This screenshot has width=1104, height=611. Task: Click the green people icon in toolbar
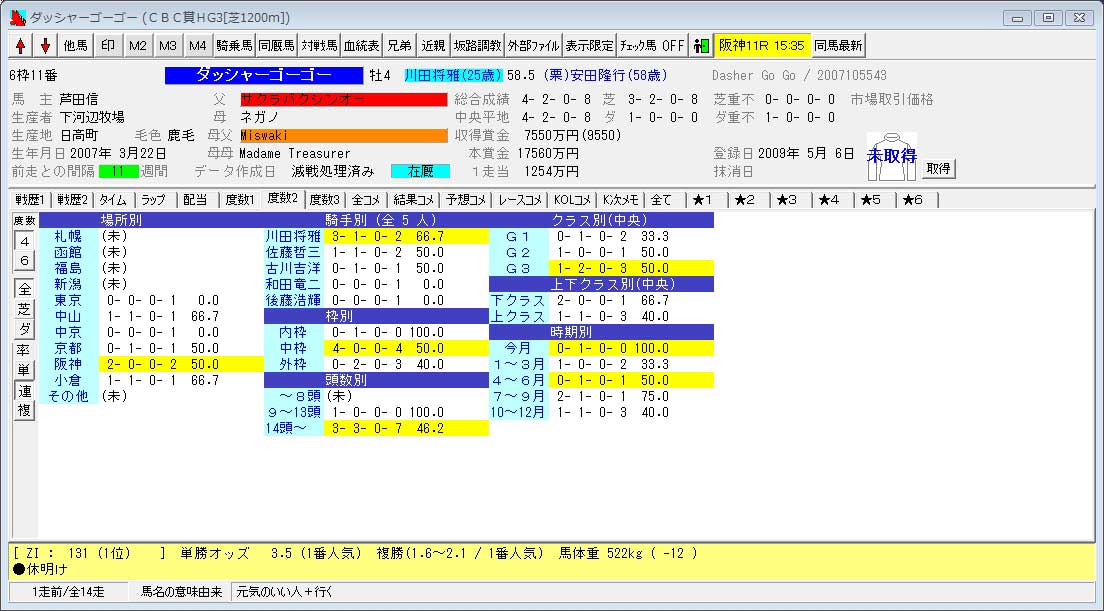click(x=701, y=45)
